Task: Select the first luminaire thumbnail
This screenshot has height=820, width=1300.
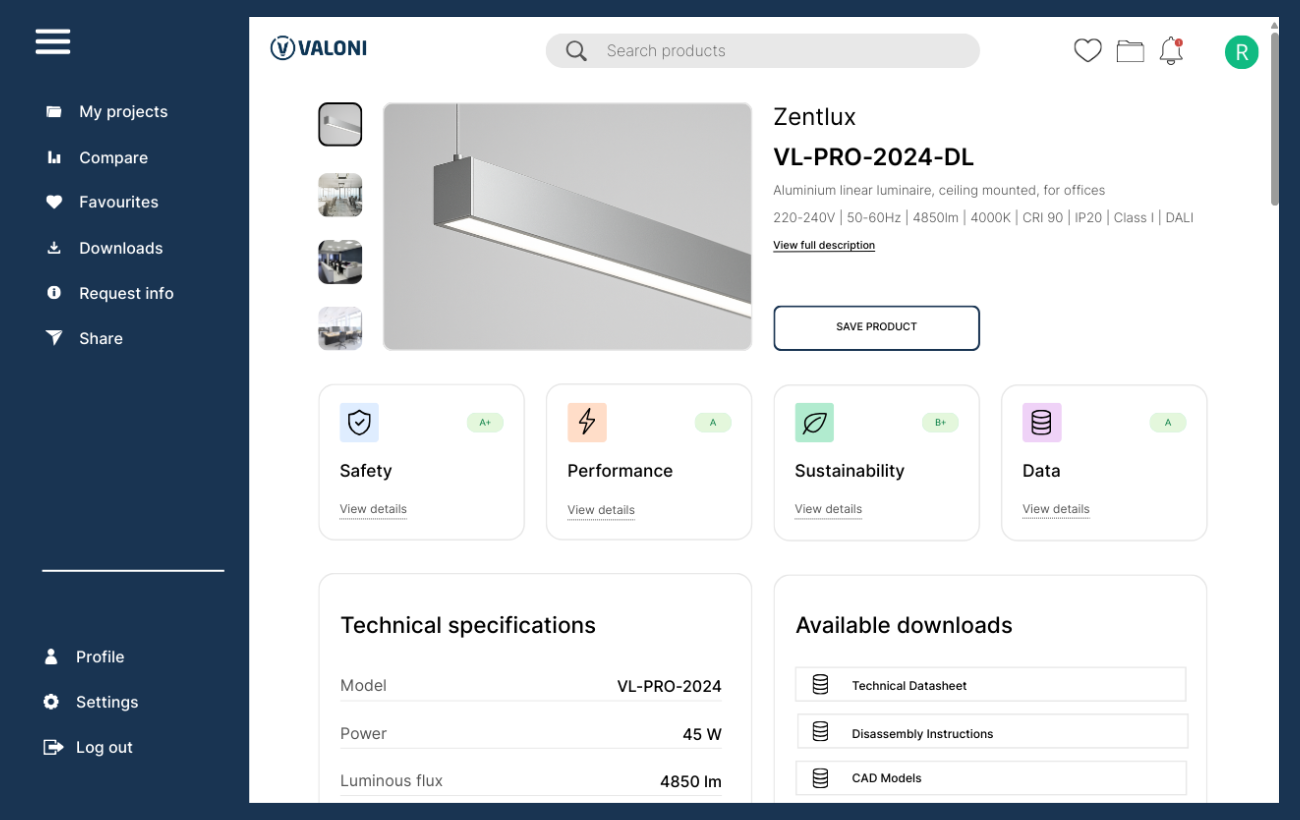Action: [340, 125]
